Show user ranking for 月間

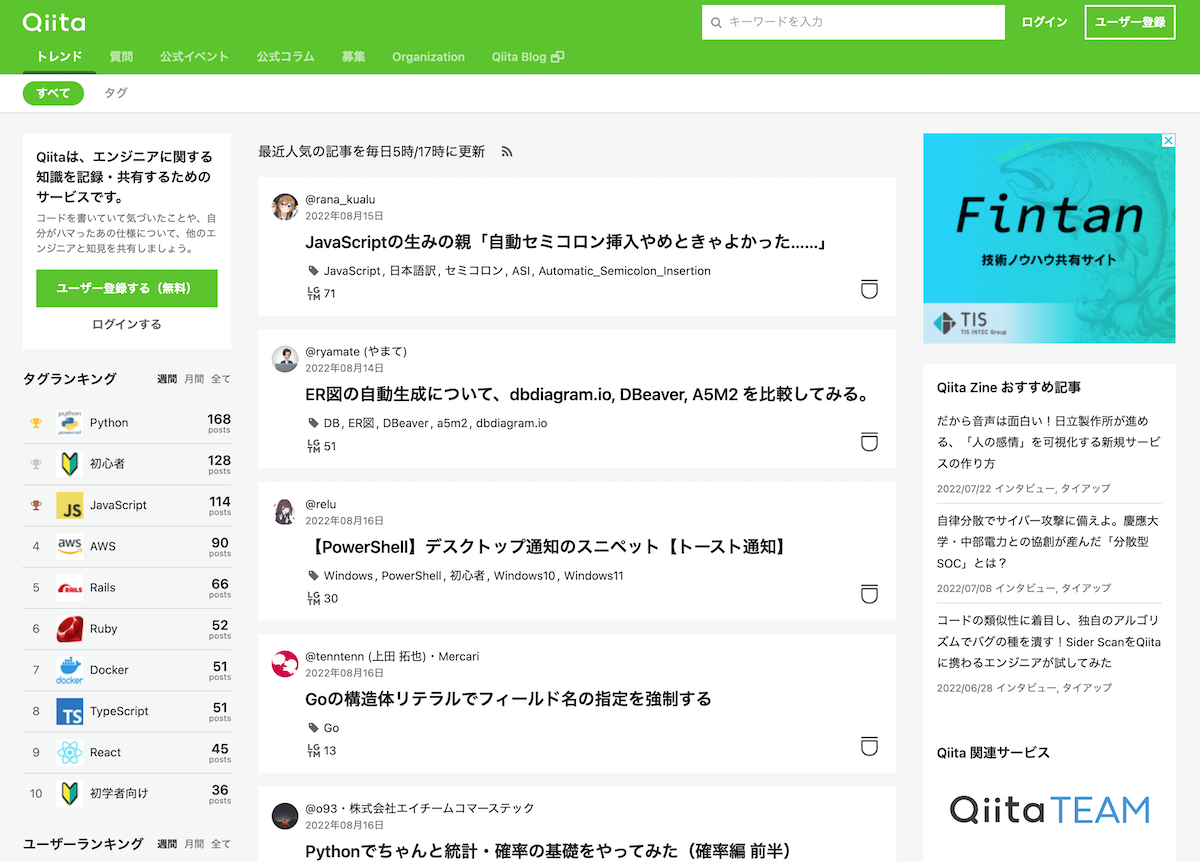194,844
